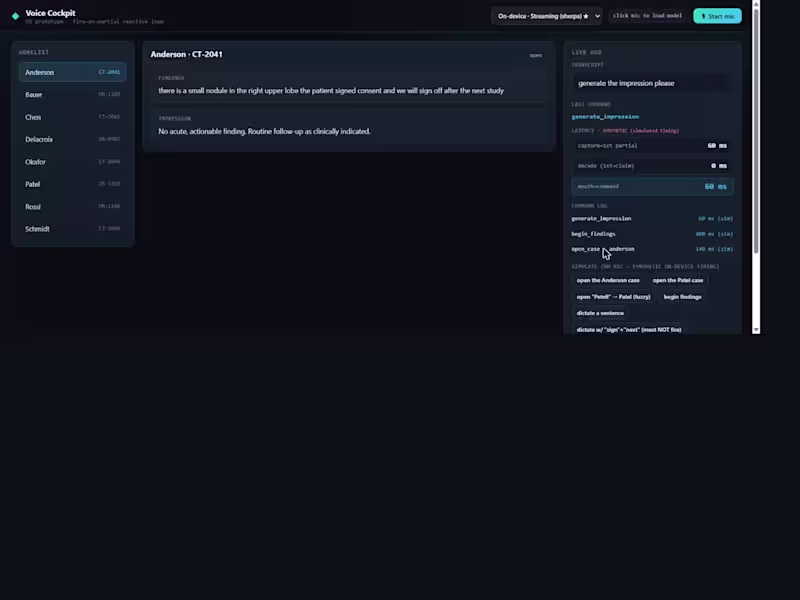Select Bauer in the worklist
This screenshot has width=800, height=600.
click(x=72, y=94)
